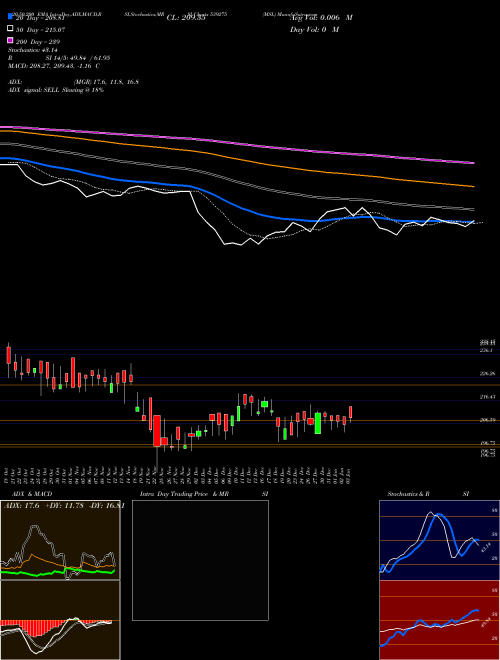Click the 'Stochastics & R' panel title
The height and width of the screenshot is (660, 500).
tap(408, 494)
